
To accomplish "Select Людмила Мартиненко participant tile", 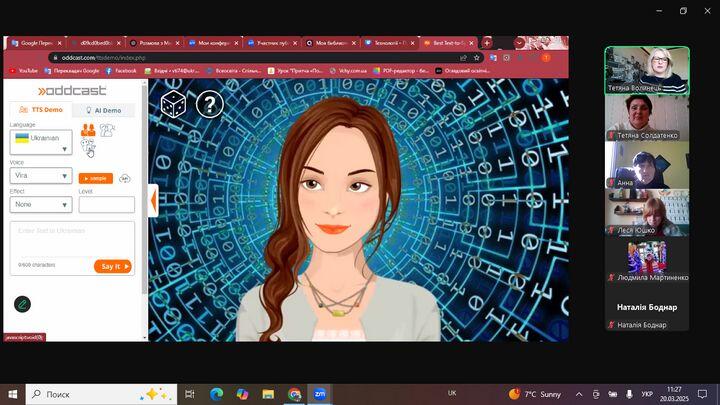I will pyautogui.click(x=647, y=260).
